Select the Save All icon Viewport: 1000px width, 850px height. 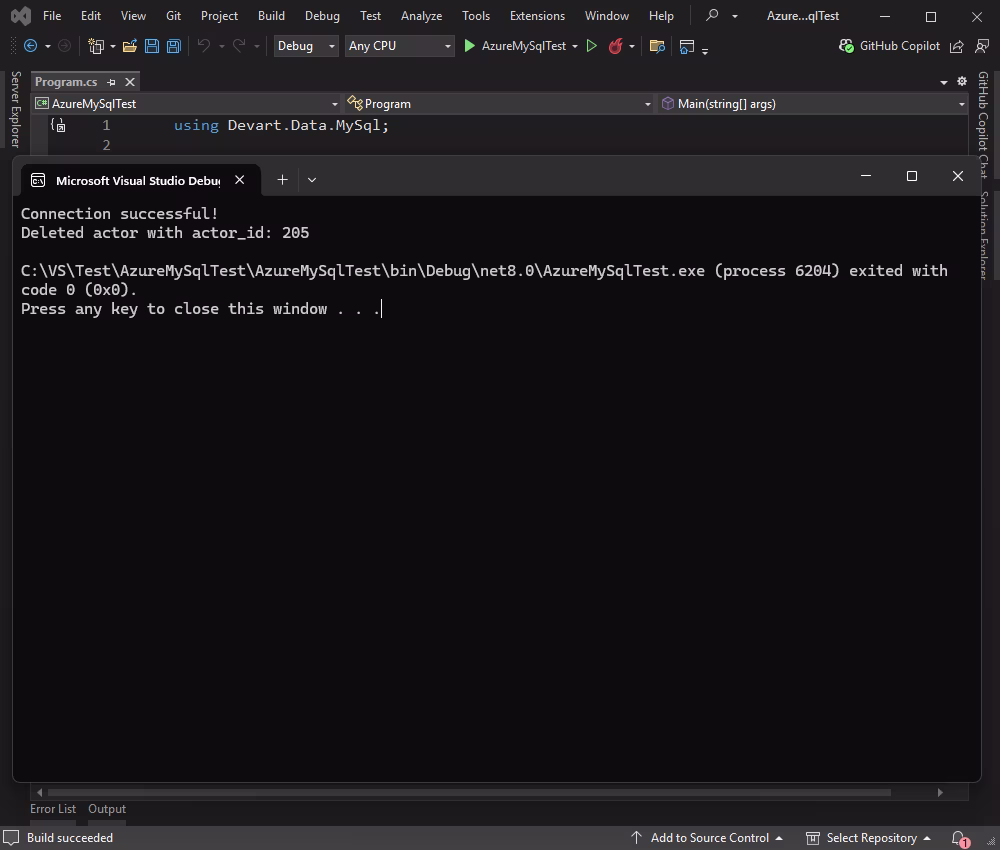pyautogui.click(x=173, y=46)
